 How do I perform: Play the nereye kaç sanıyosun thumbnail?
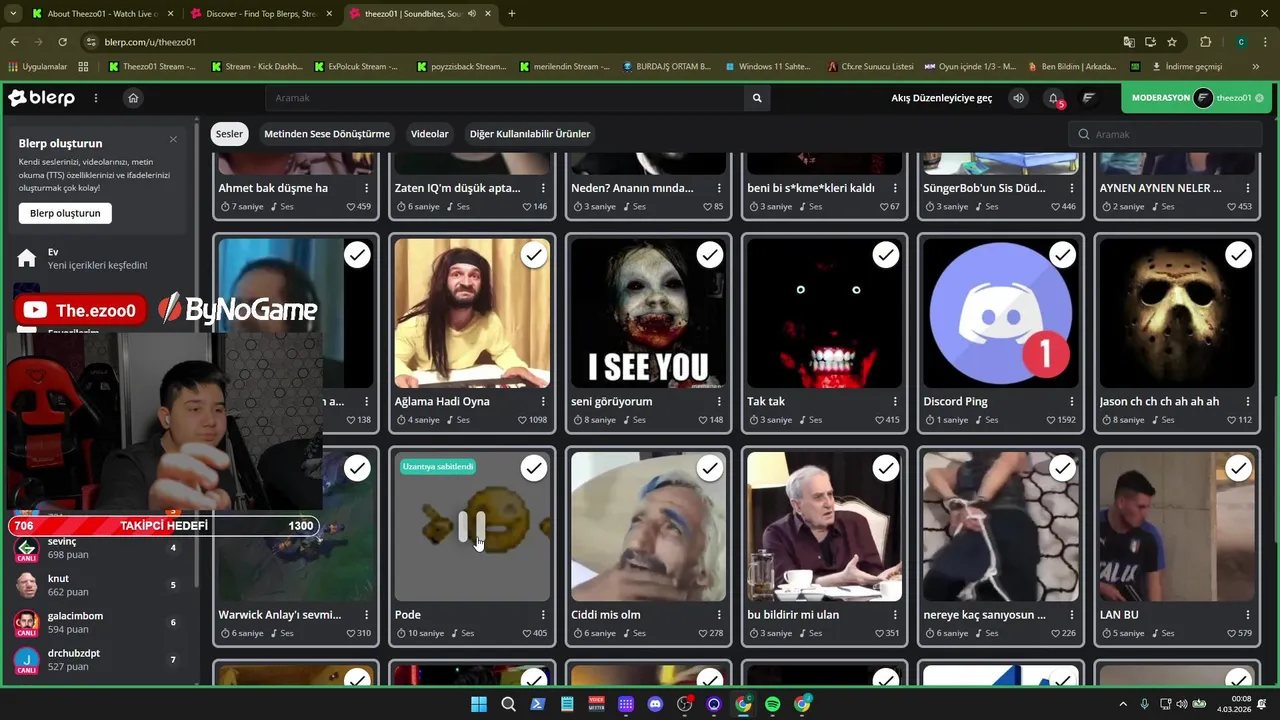1000,527
